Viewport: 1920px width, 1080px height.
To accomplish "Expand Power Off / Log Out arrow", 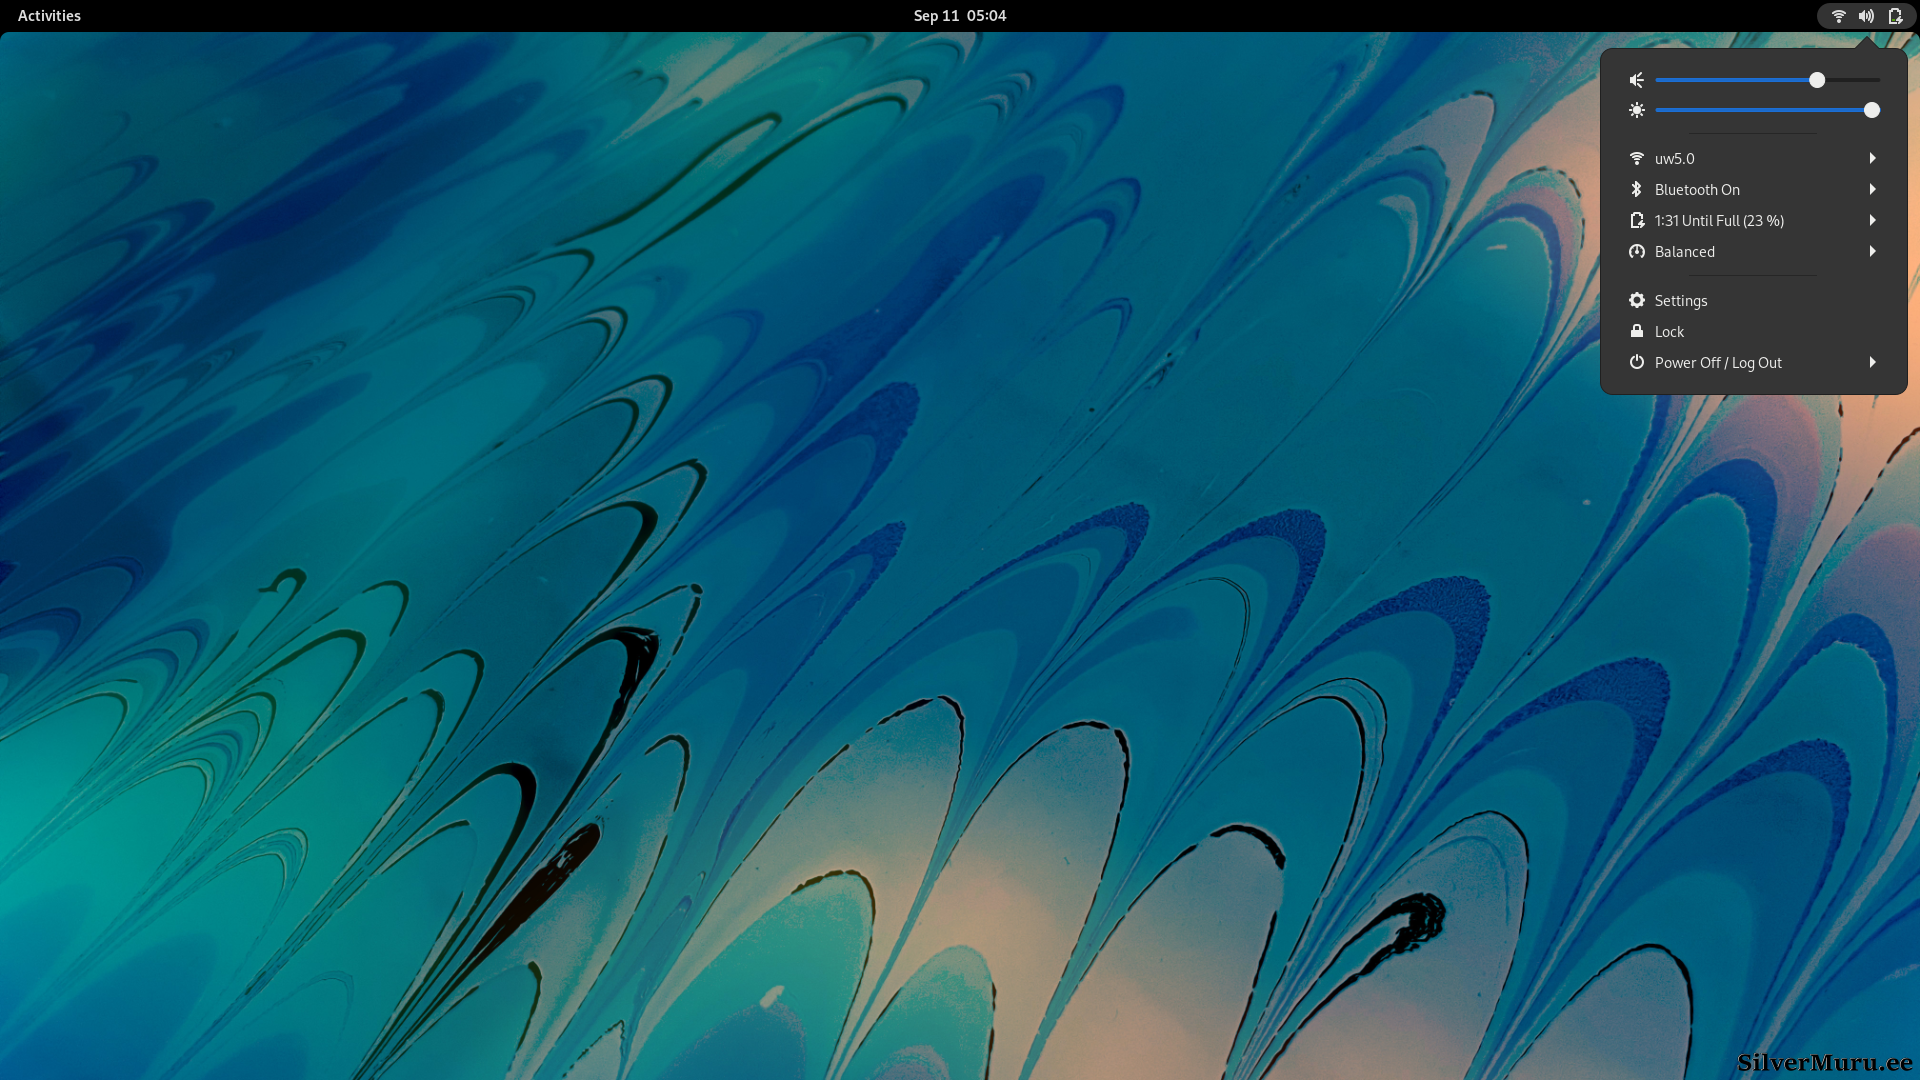I will pyautogui.click(x=1872, y=362).
